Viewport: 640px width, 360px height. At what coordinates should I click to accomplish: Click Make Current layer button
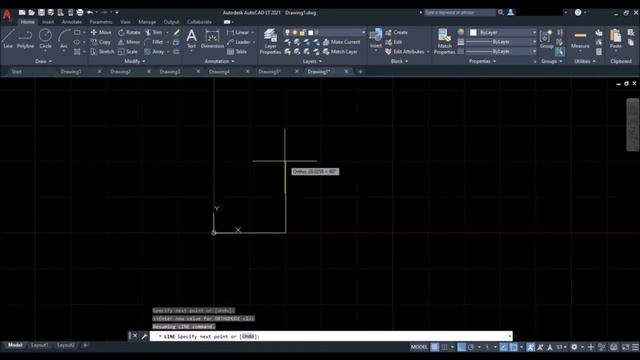342,42
